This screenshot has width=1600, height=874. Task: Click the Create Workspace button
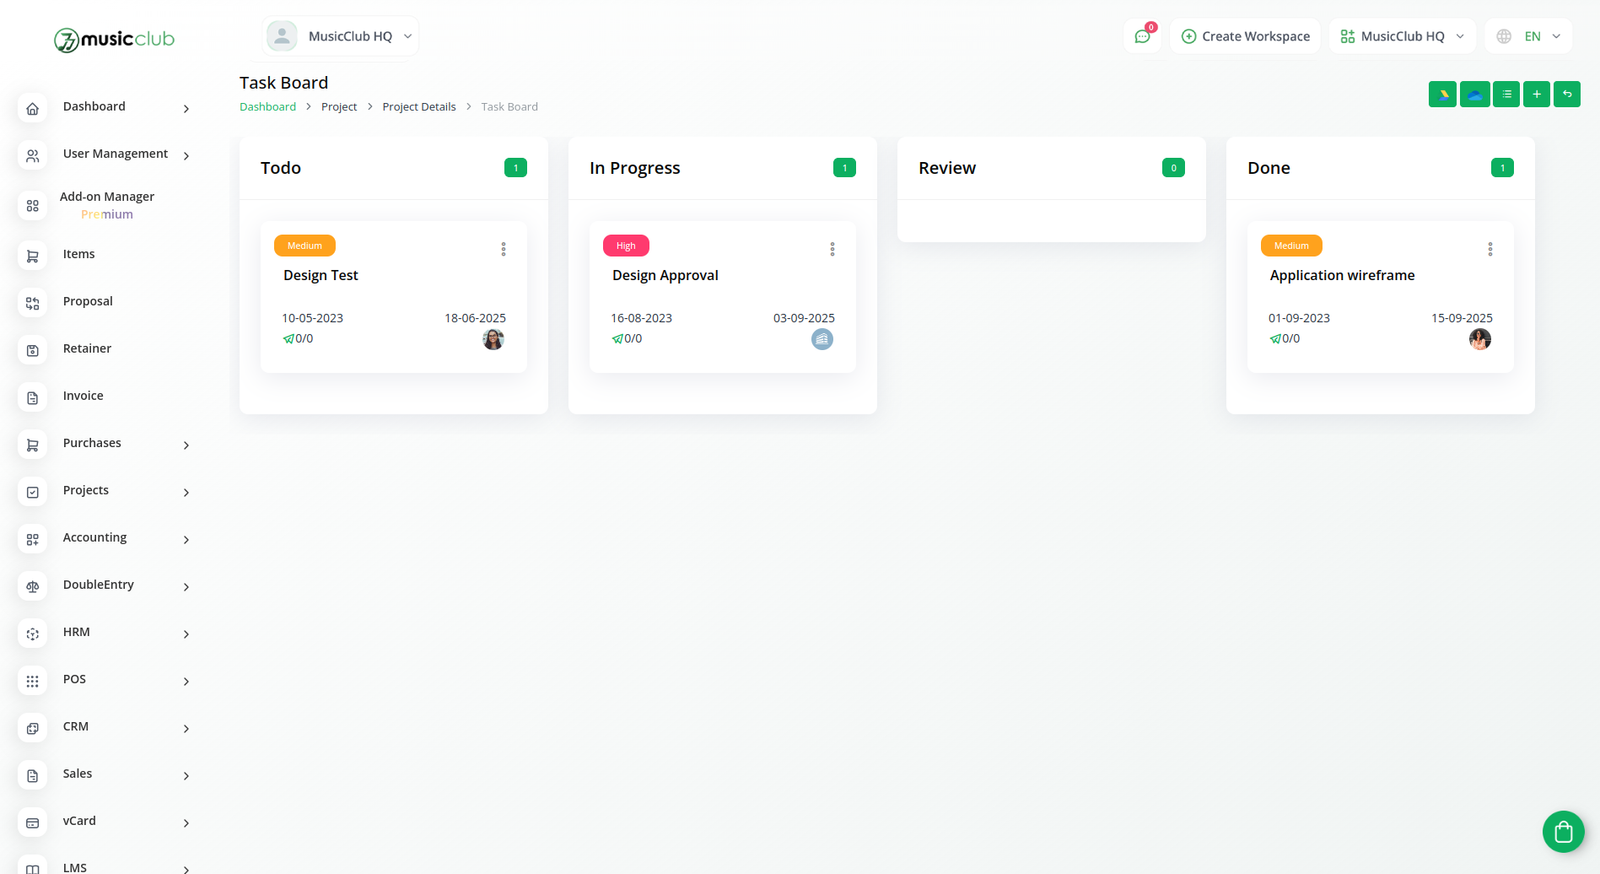(x=1245, y=36)
